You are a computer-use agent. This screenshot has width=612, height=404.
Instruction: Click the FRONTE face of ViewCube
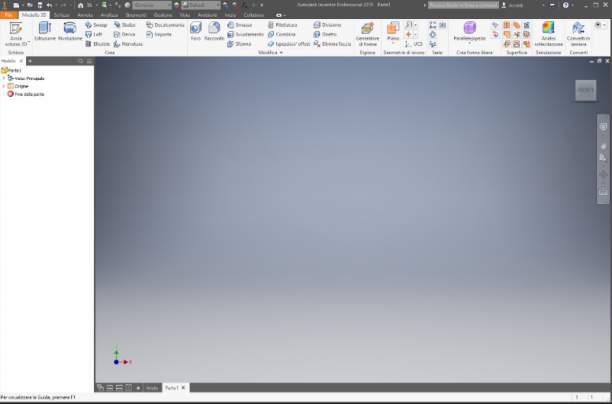tap(585, 90)
